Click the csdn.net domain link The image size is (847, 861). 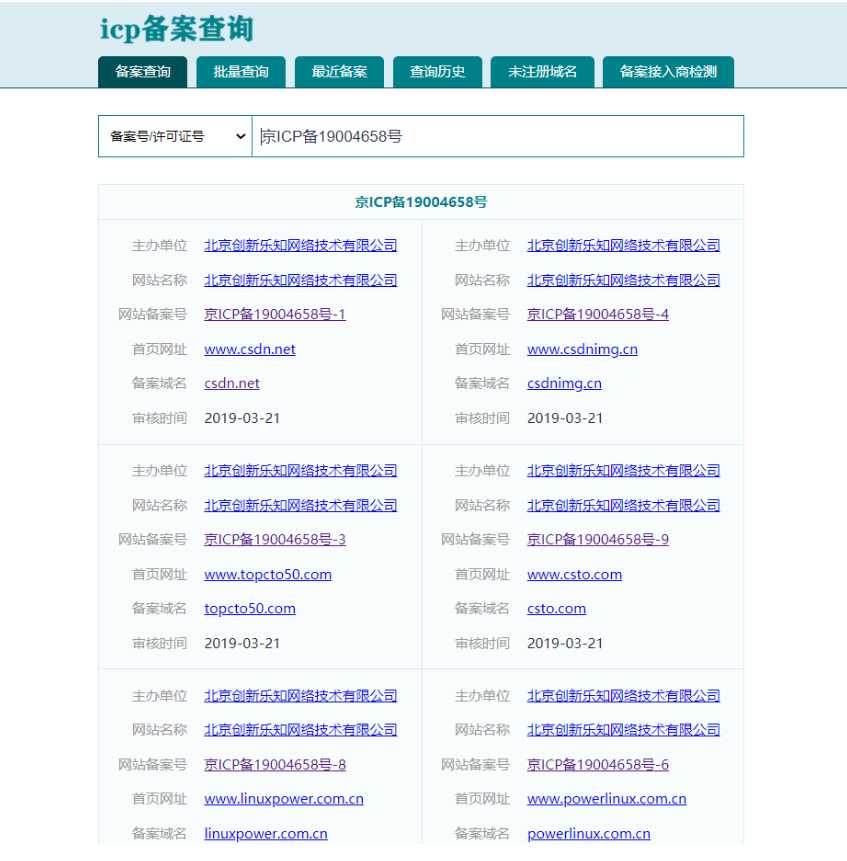click(232, 383)
